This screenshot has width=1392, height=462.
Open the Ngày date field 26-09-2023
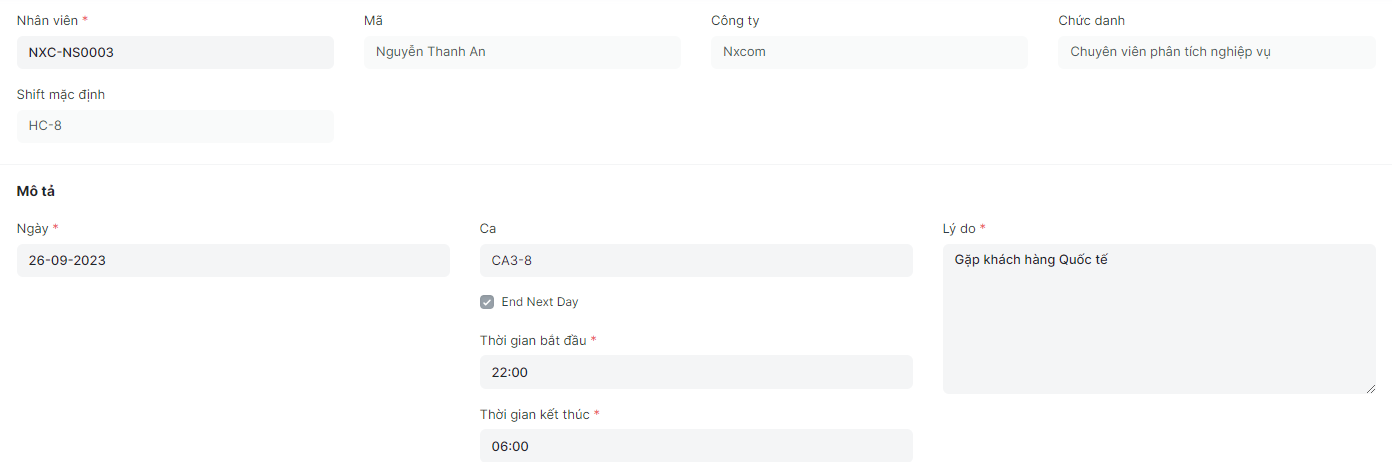(233, 261)
